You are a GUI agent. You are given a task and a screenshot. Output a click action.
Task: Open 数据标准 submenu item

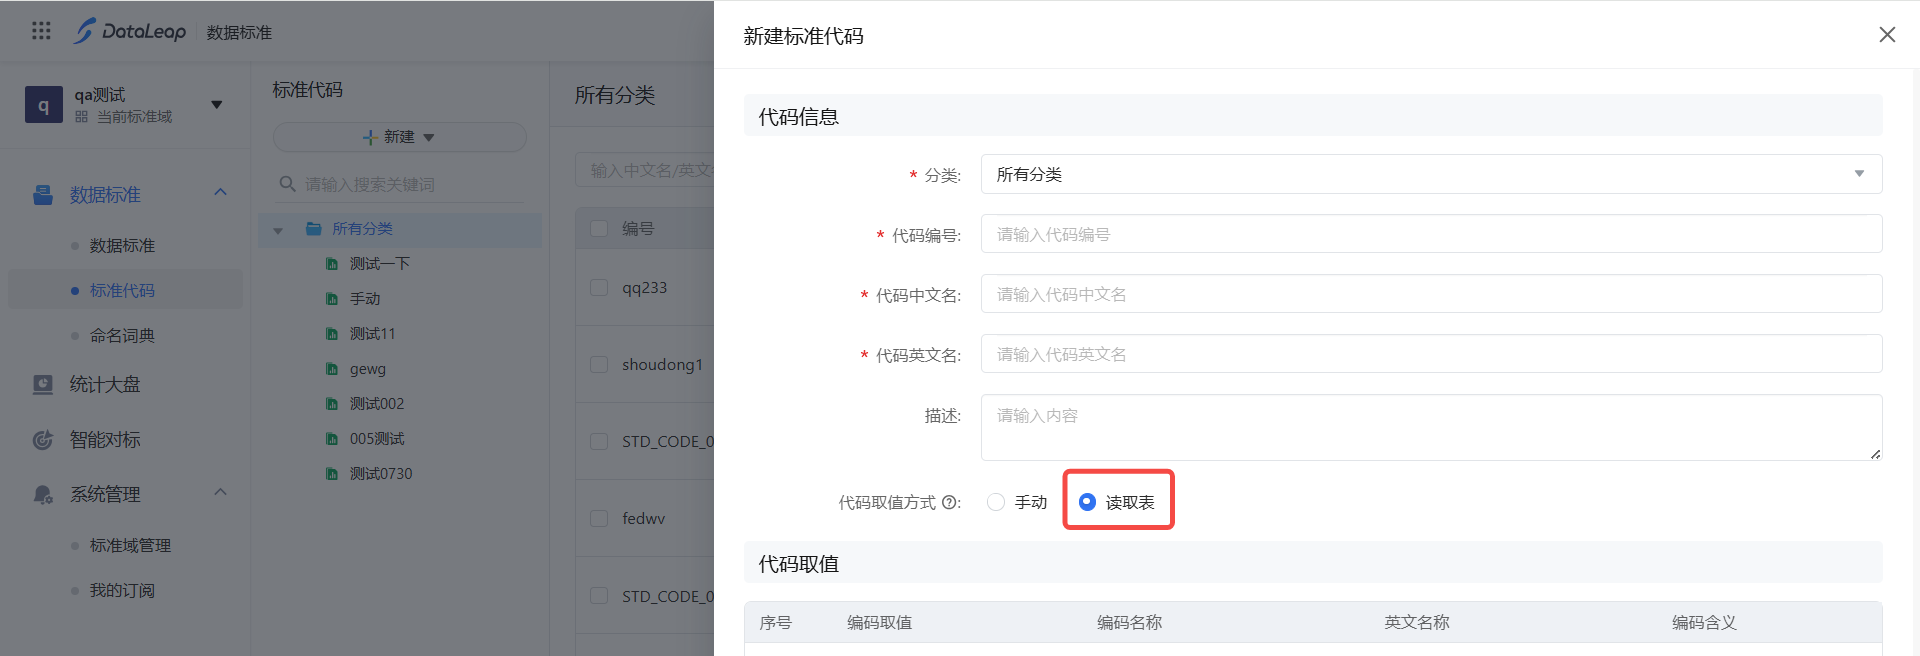(x=122, y=246)
